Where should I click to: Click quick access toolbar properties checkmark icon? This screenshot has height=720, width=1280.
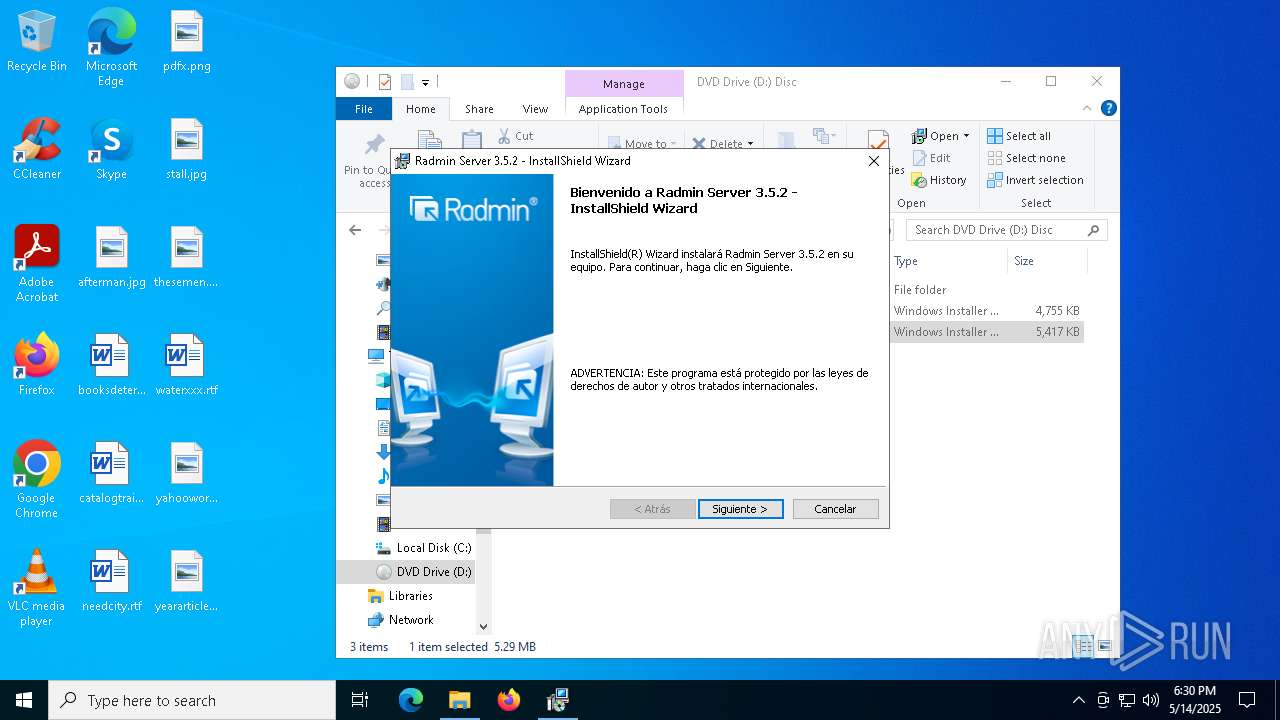[385, 82]
